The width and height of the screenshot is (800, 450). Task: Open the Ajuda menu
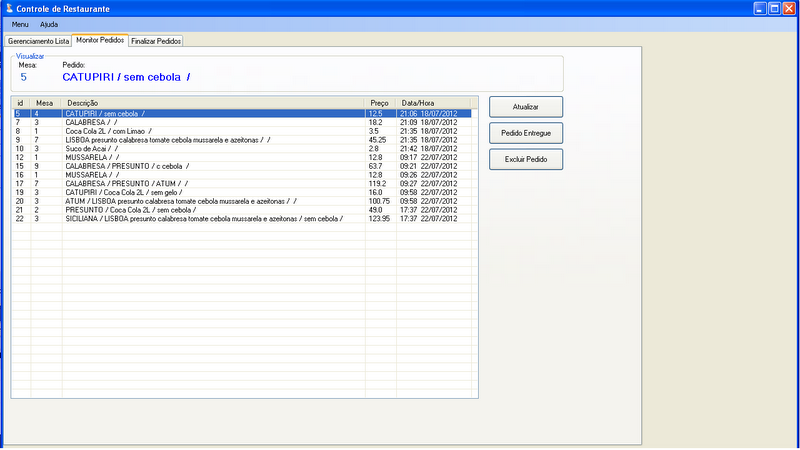coord(49,24)
